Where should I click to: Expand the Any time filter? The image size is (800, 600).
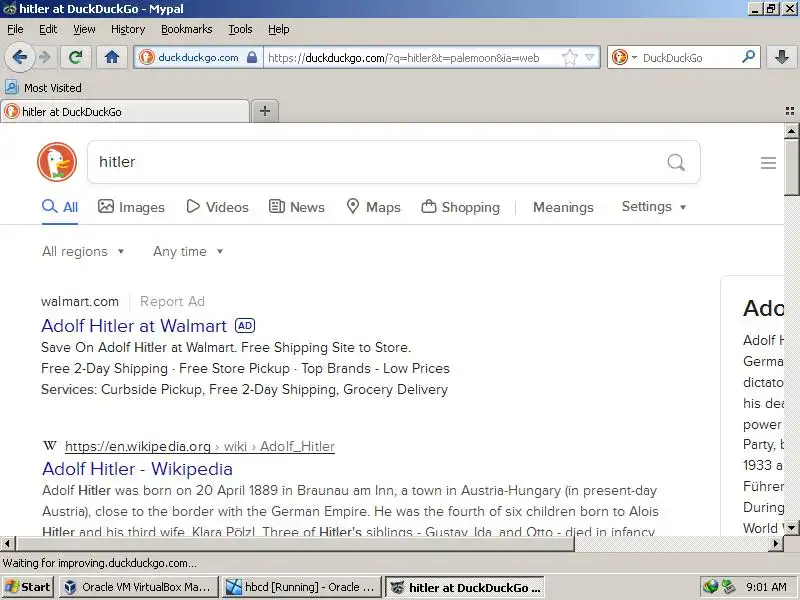point(188,251)
